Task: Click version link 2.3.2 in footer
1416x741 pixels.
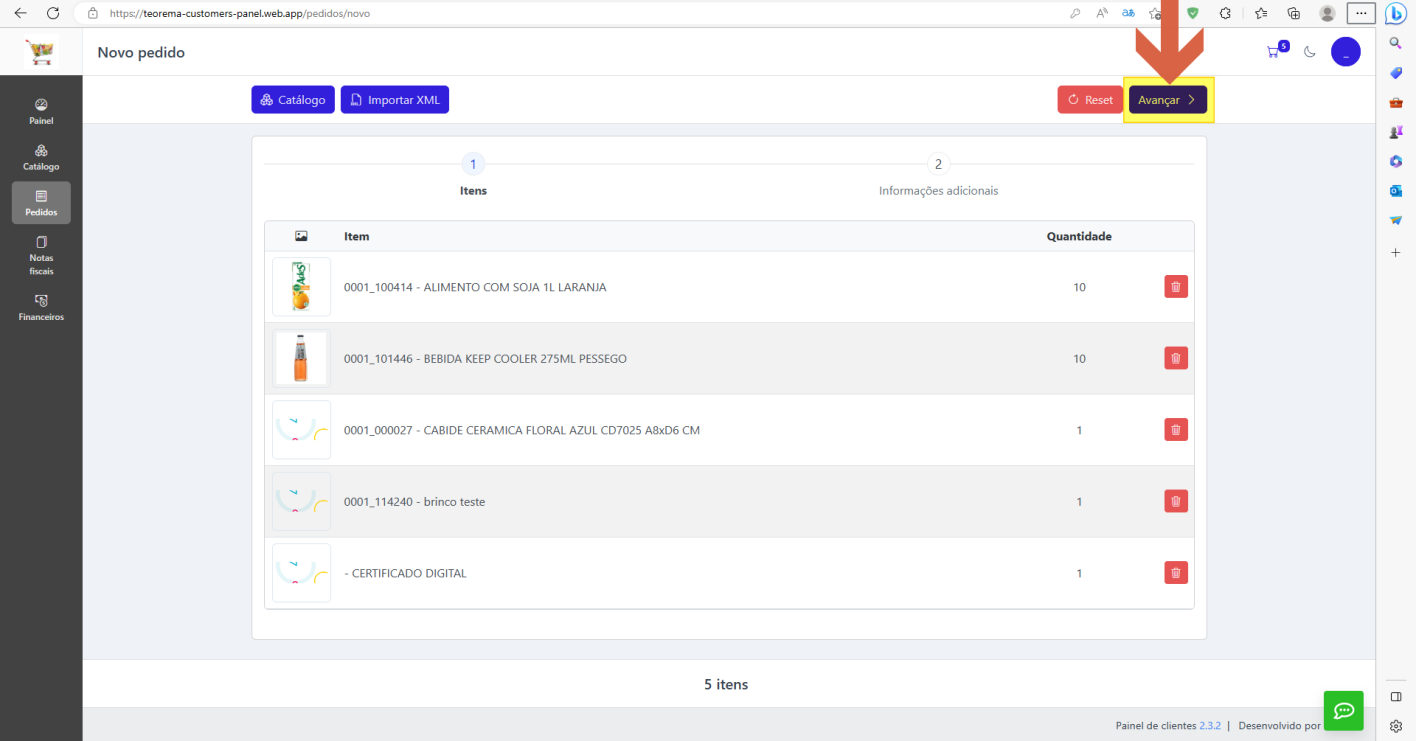Action: [1210, 725]
